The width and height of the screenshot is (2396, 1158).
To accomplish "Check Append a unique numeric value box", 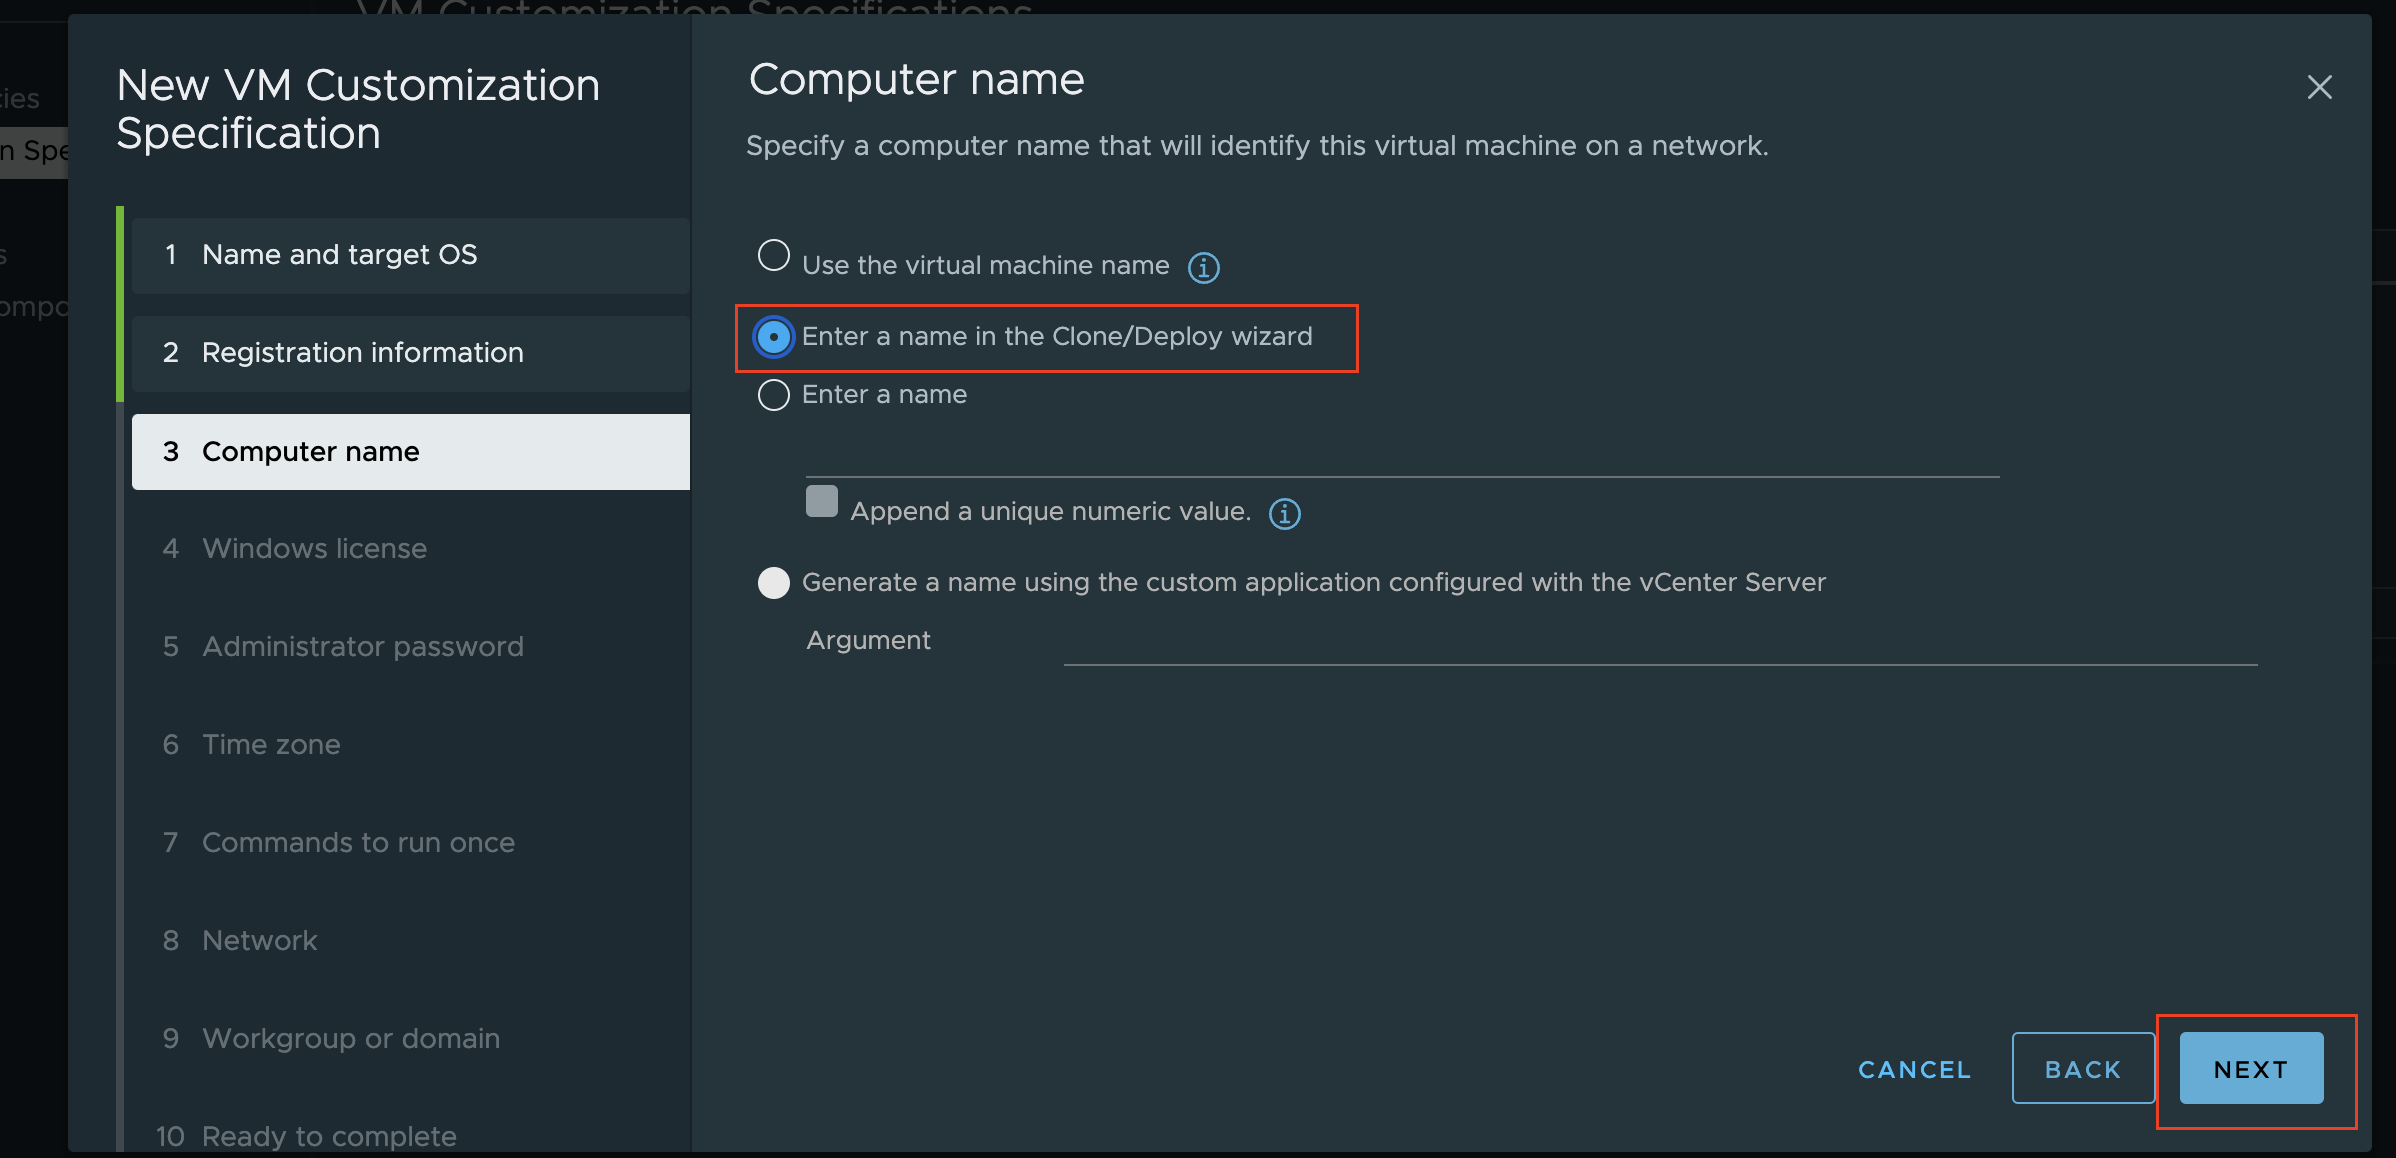I will point(822,501).
